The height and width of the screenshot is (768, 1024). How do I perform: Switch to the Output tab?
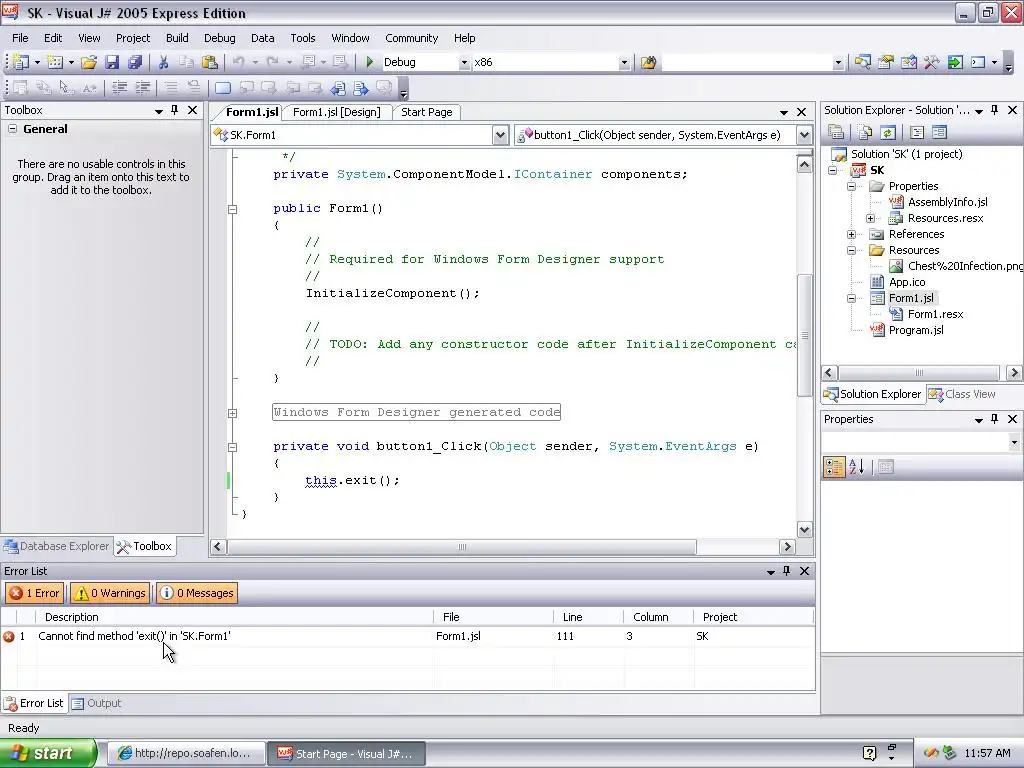coord(97,703)
